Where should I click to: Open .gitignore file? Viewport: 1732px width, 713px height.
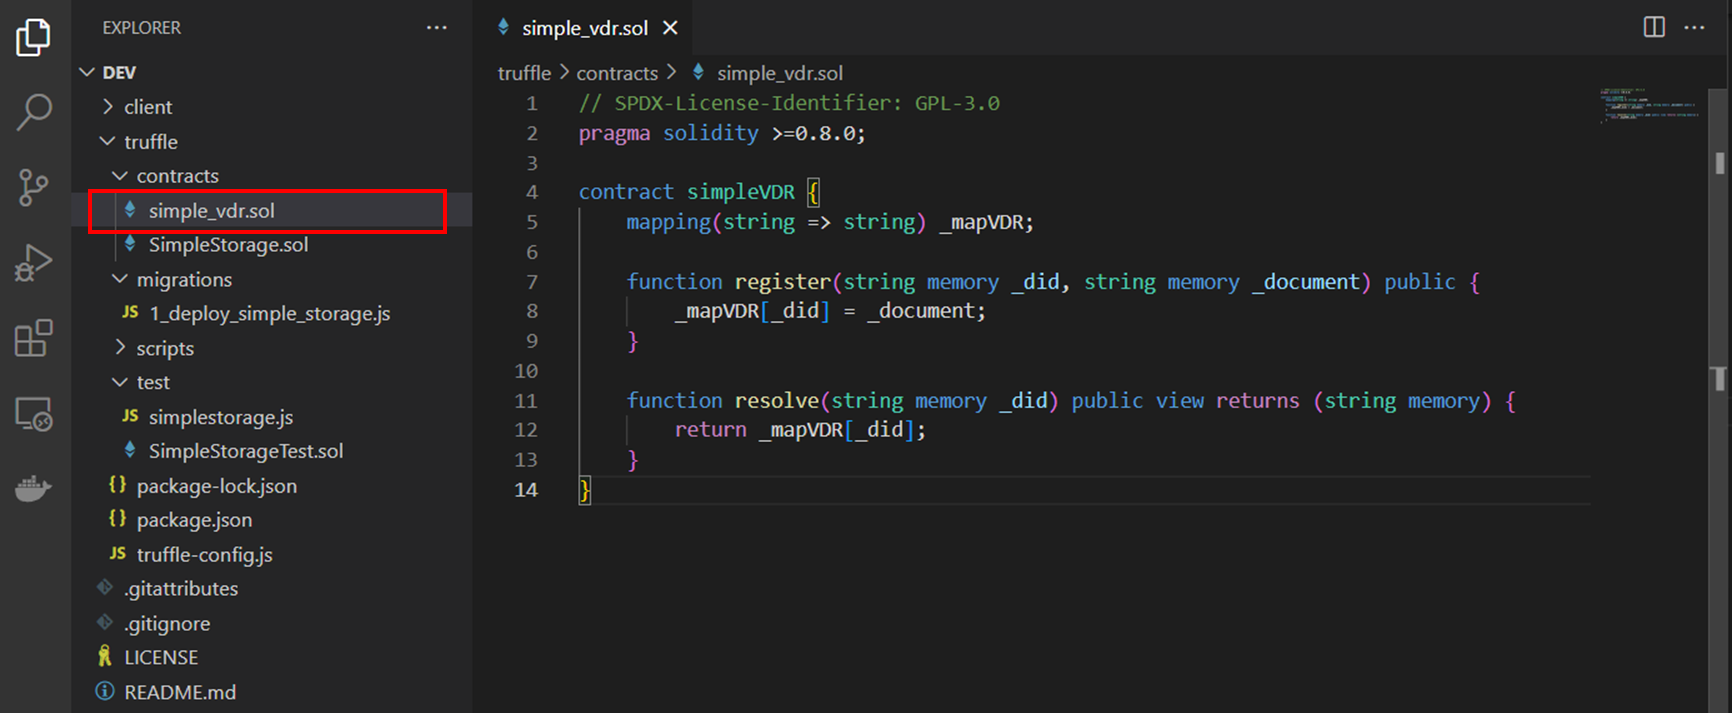(x=272, y=624)
